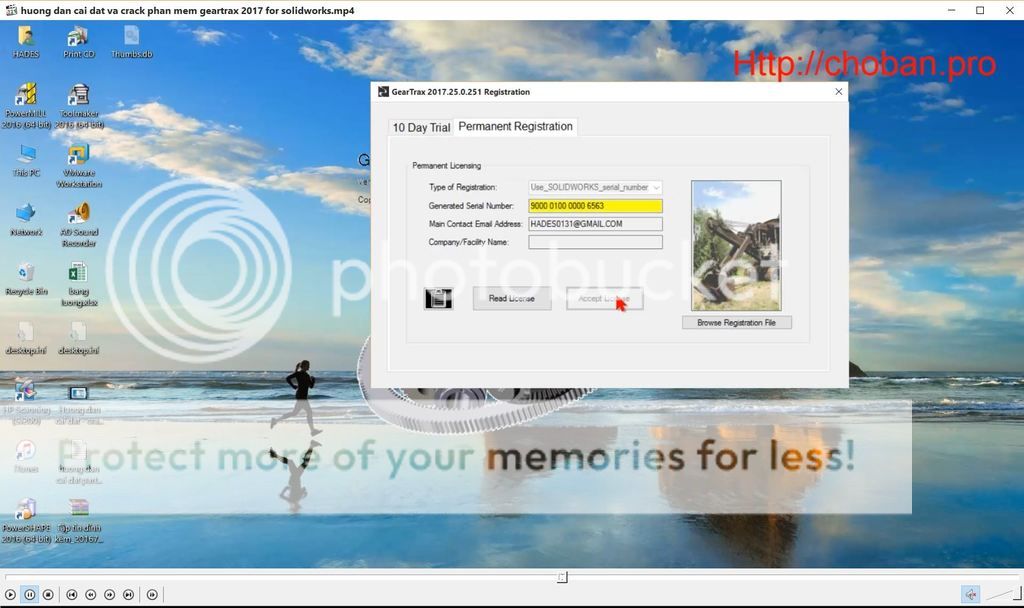Open the HADES folder icon
The height and width of the screenshot is (608, 1024).
[26, 38]
